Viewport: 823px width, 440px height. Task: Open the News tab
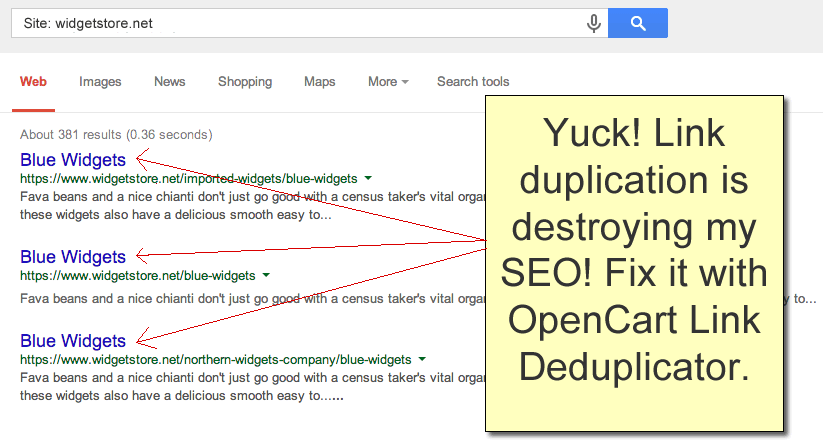point(170,81)
